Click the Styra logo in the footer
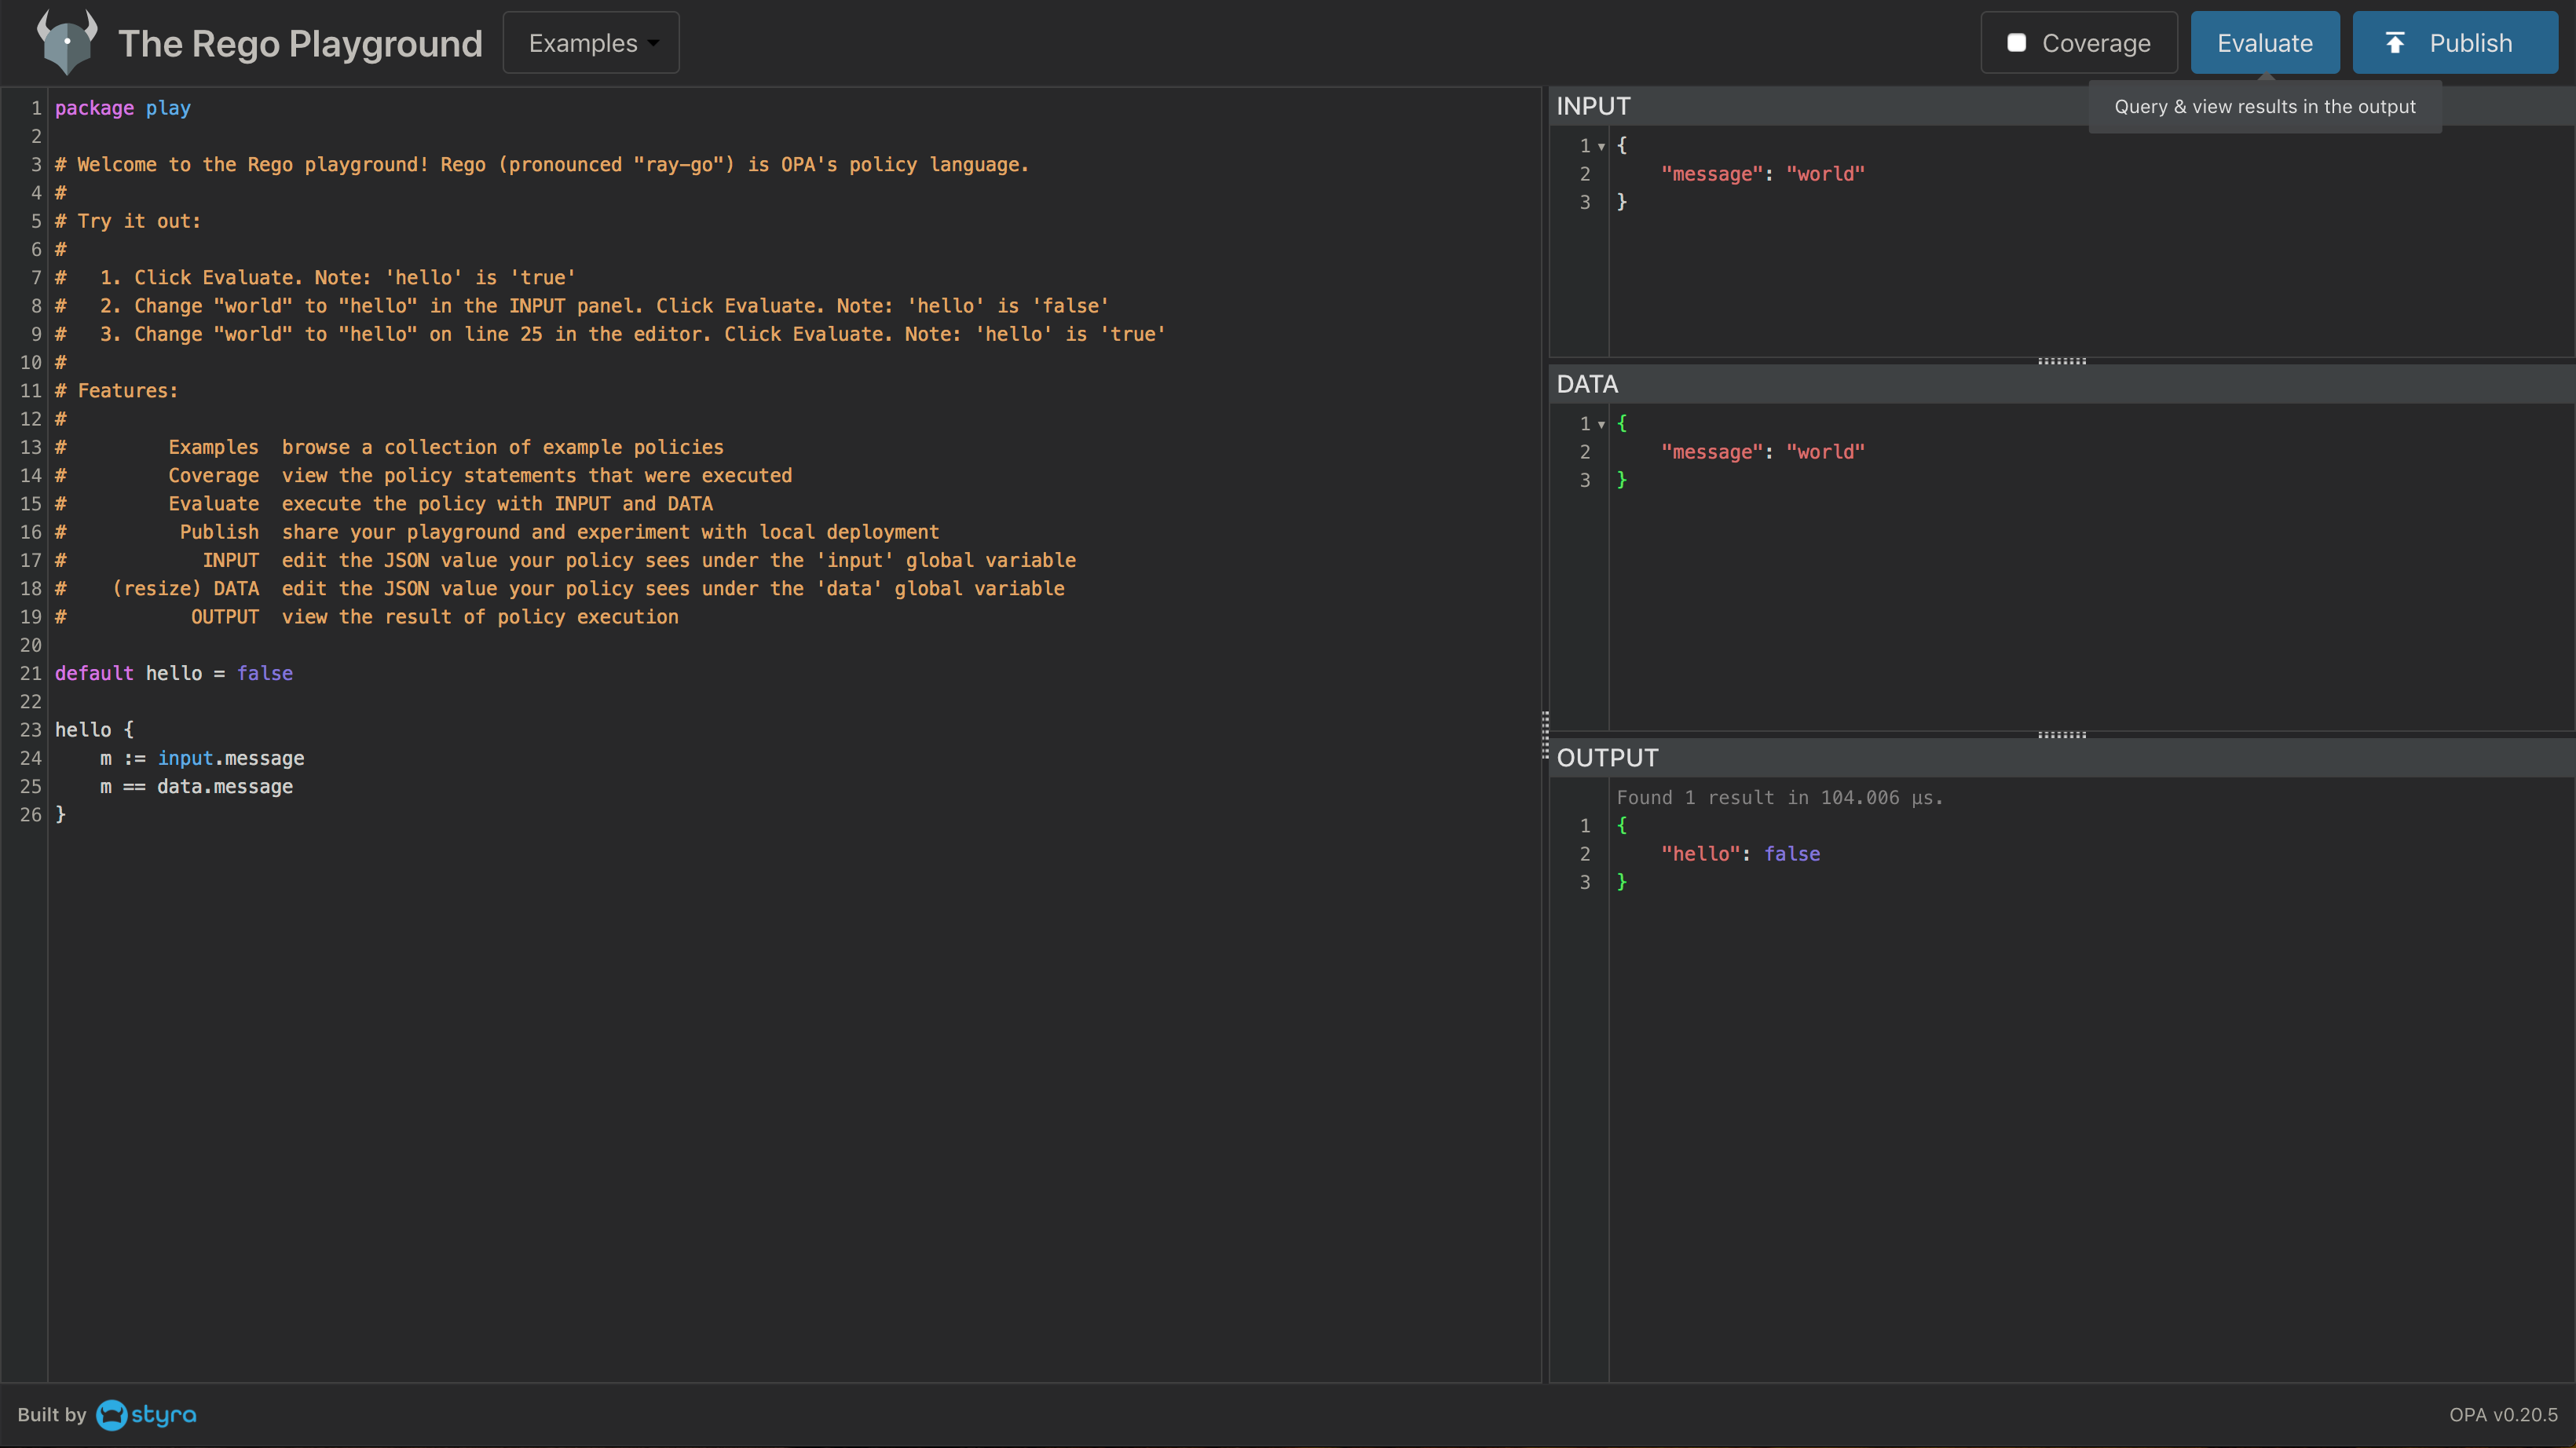The image size is (2576, 1448). tap(147, 1414)
